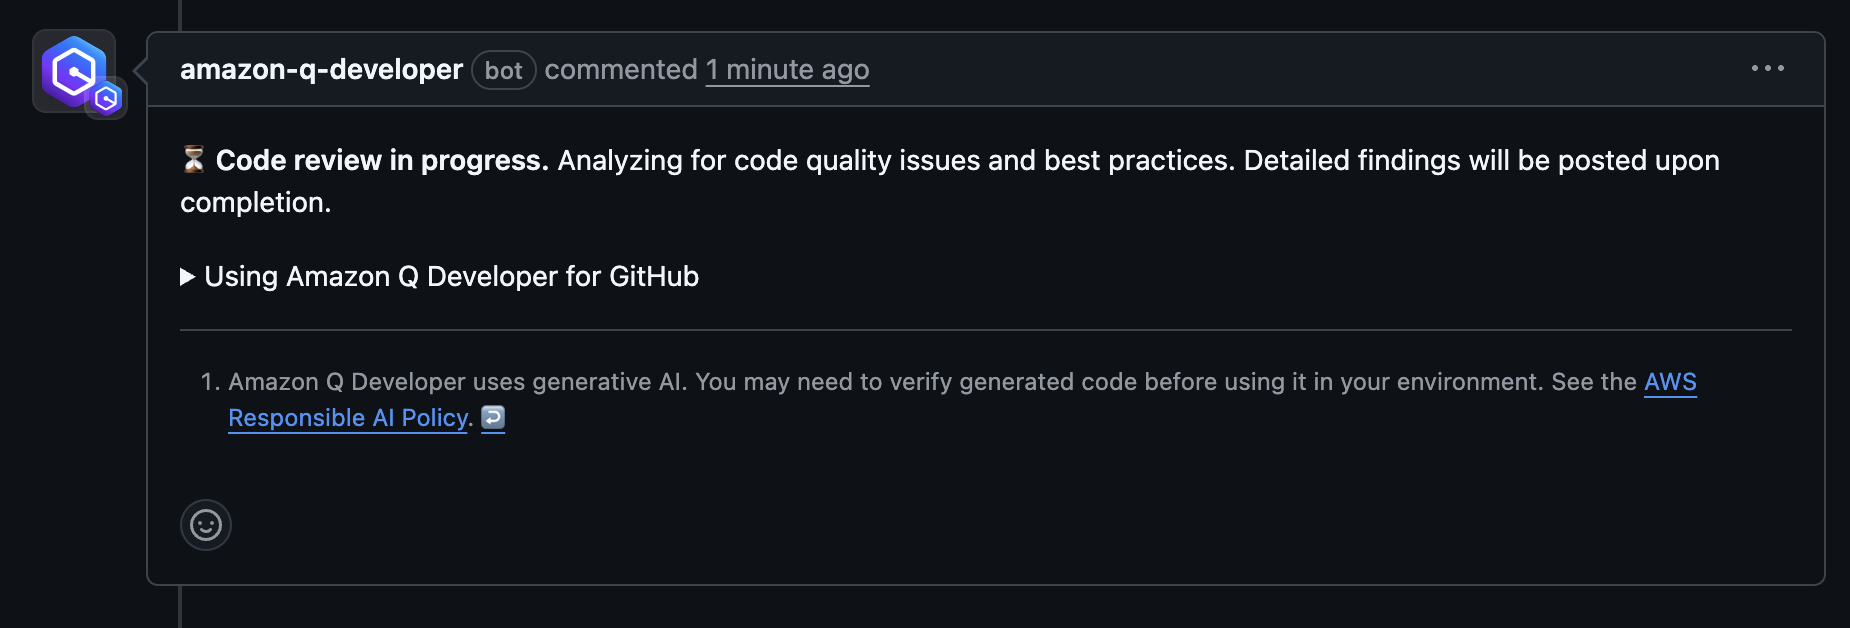Open the comment's three-dot options menu
Screen dimensions: 1850x628
click(x=1767, y=68)
